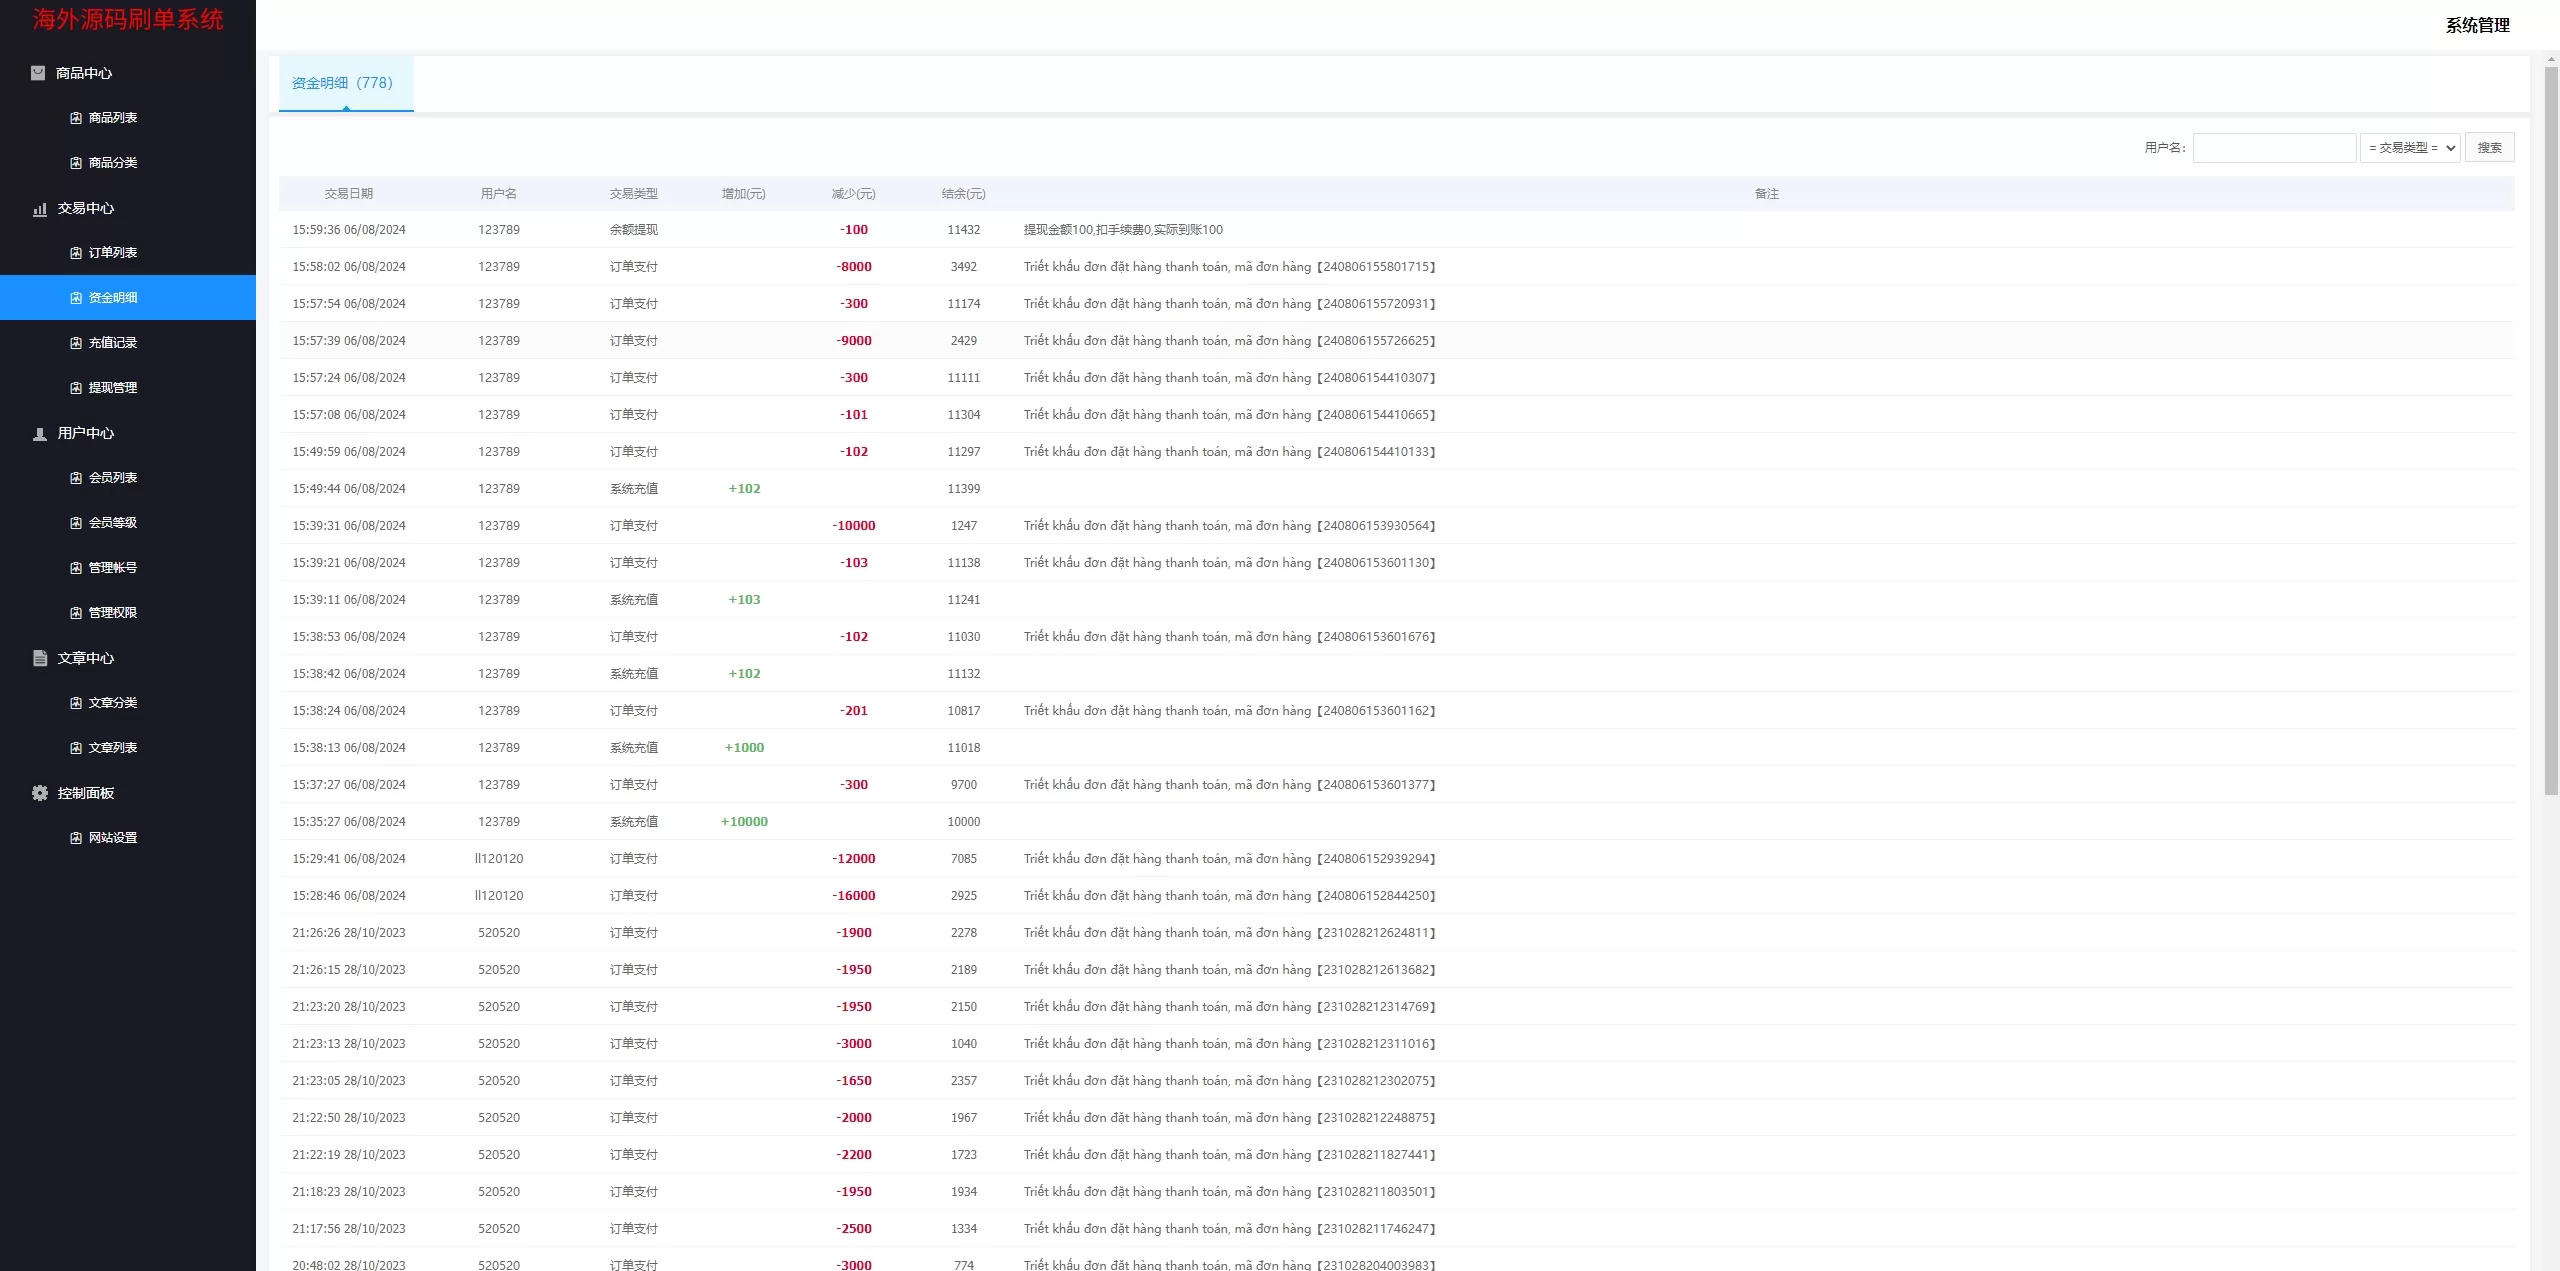Focus the 用户名 search input field
2560x1271 pixels.
(2274, 148)
